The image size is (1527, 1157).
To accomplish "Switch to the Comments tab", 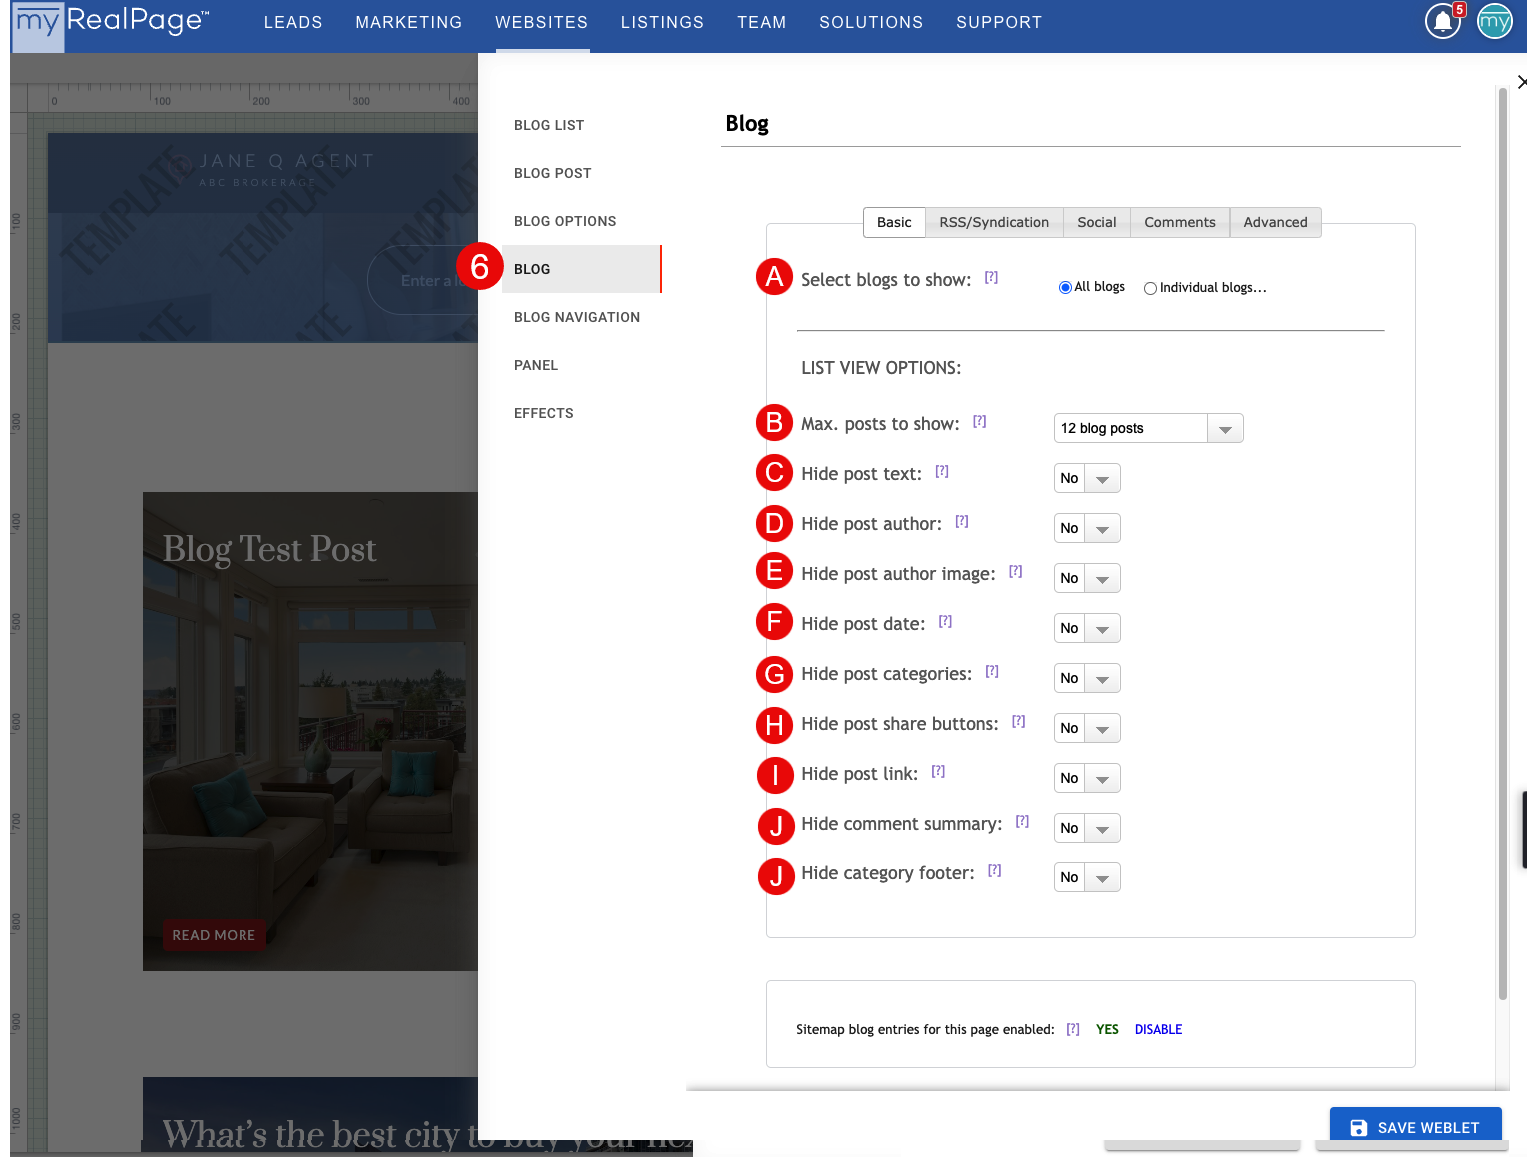I will (1180, 222).
